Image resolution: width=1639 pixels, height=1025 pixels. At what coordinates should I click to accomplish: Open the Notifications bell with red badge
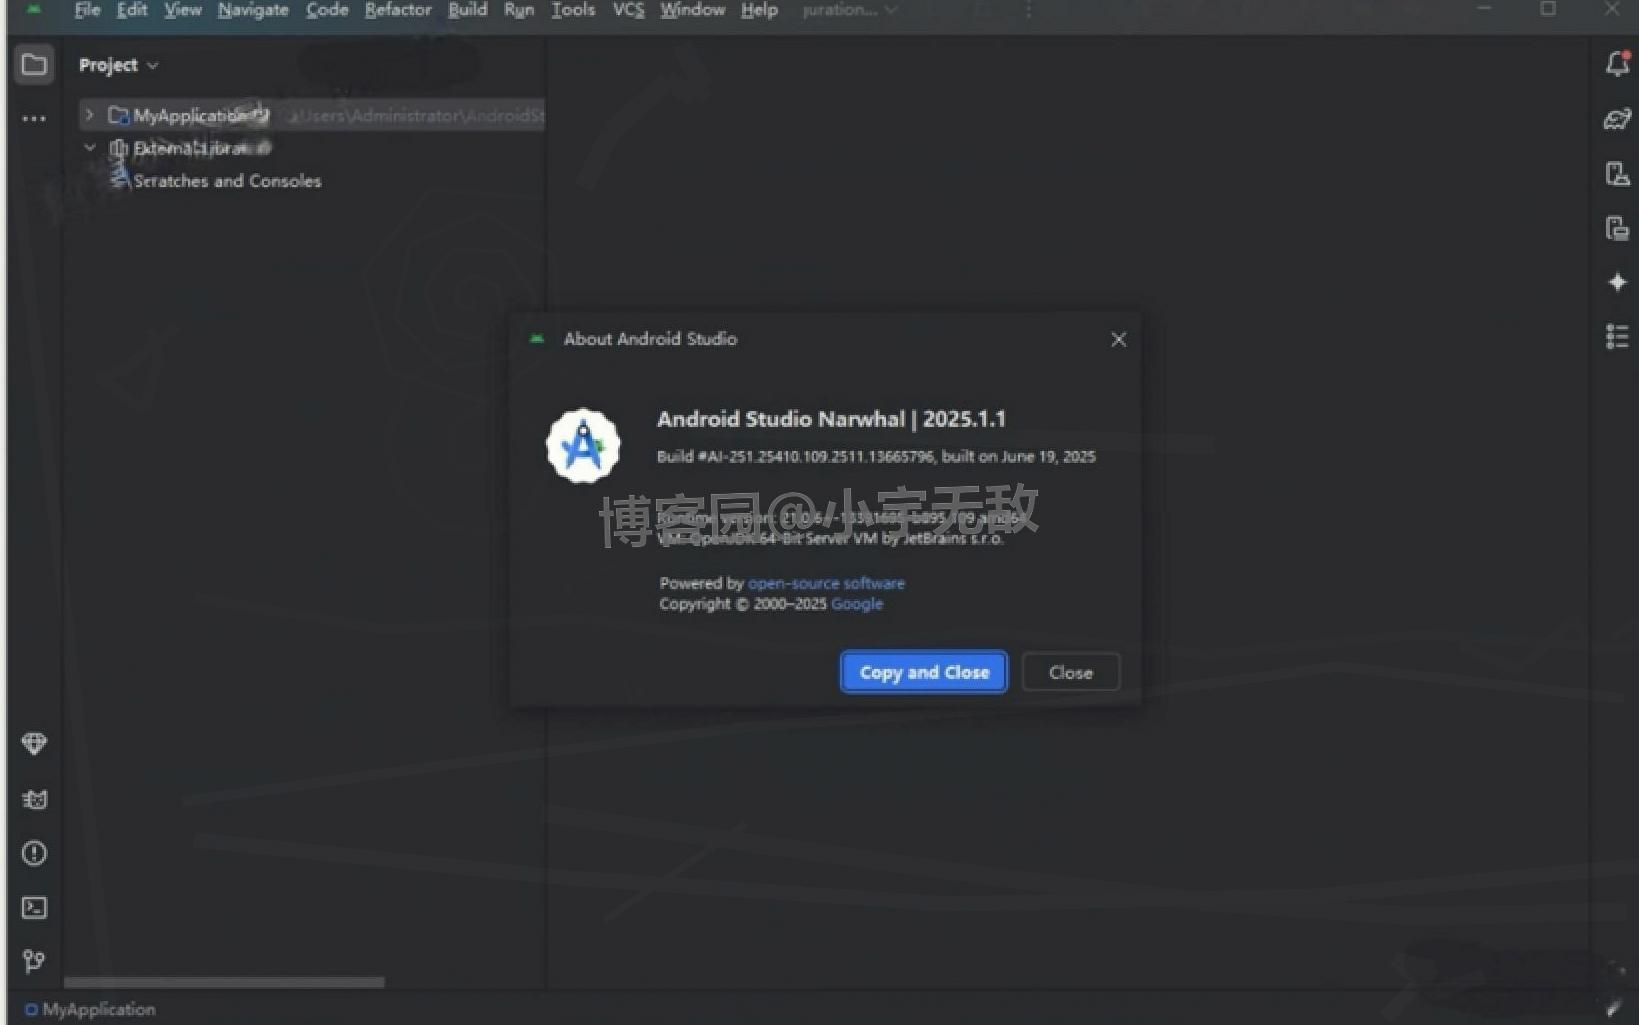1616,62
